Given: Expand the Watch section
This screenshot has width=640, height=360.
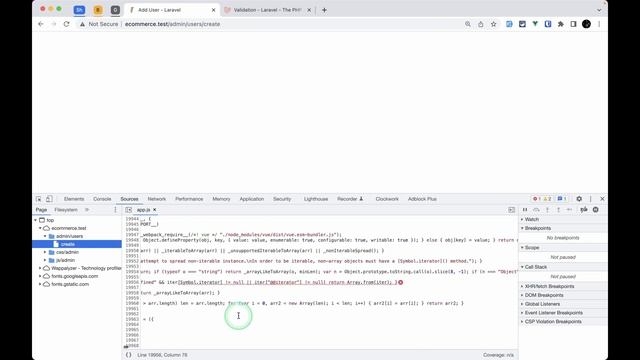Looking at the screenshot, I should click(563, 219).
